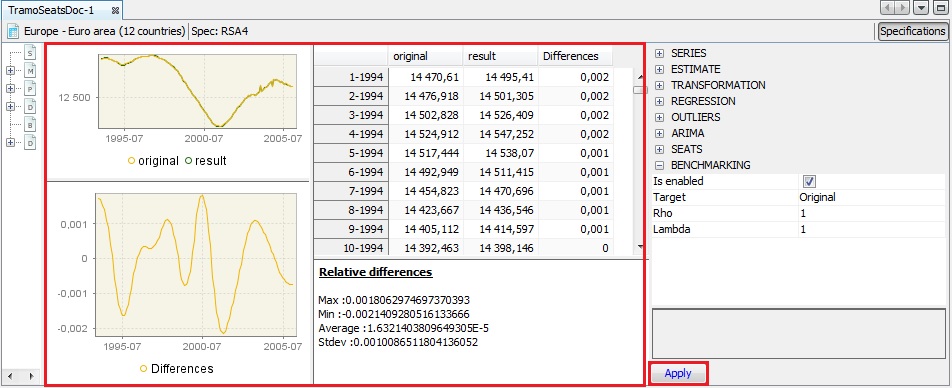Click the Lambda value field
This screenshot has height=388, width=952.
[872, 230]
